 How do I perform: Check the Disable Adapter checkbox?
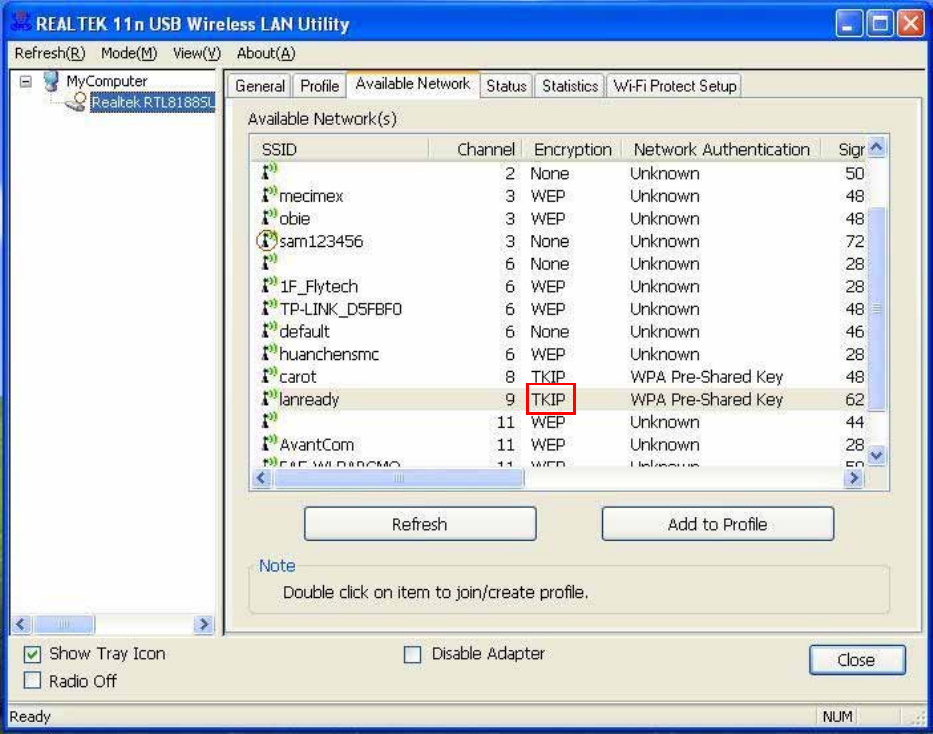pos(412,654)
